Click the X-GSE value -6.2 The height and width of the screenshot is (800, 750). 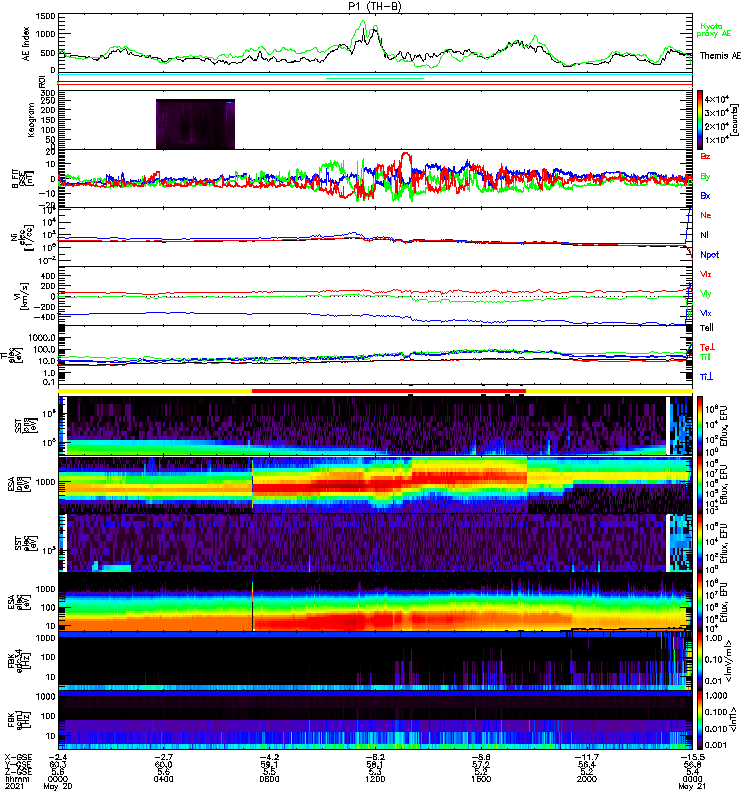(375, 757)
